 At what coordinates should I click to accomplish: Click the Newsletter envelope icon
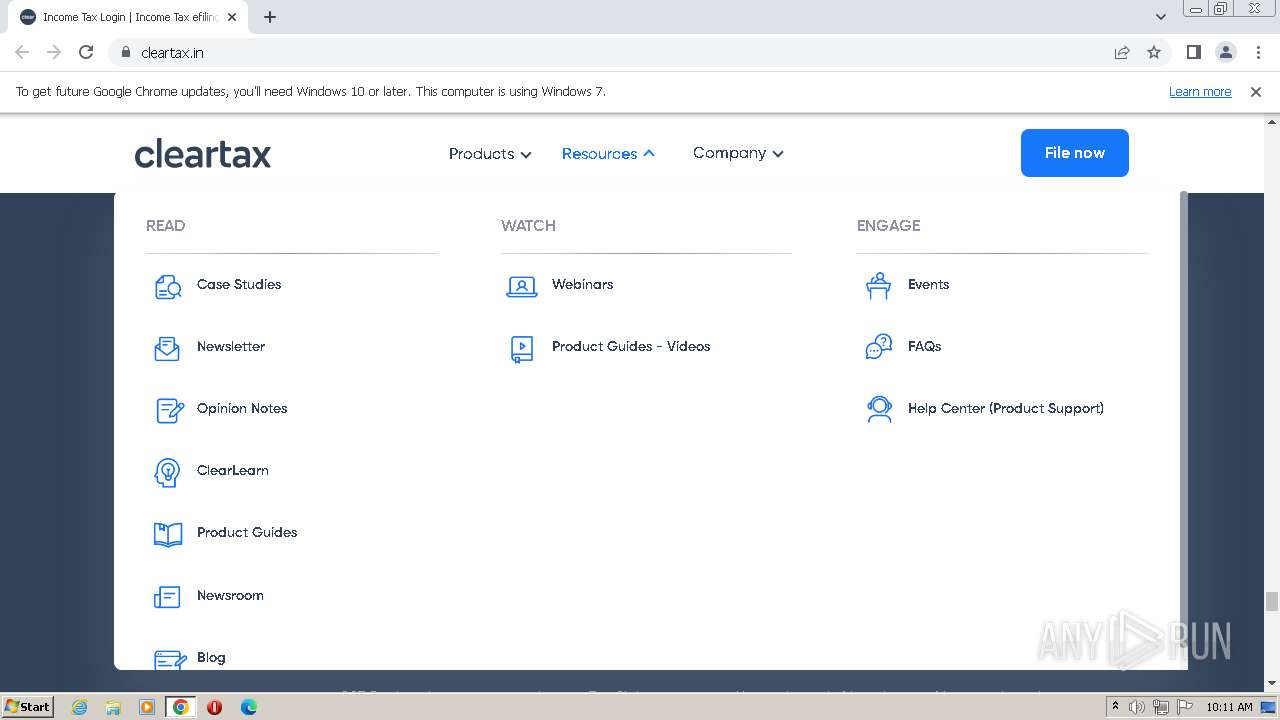tap(167, 348)
